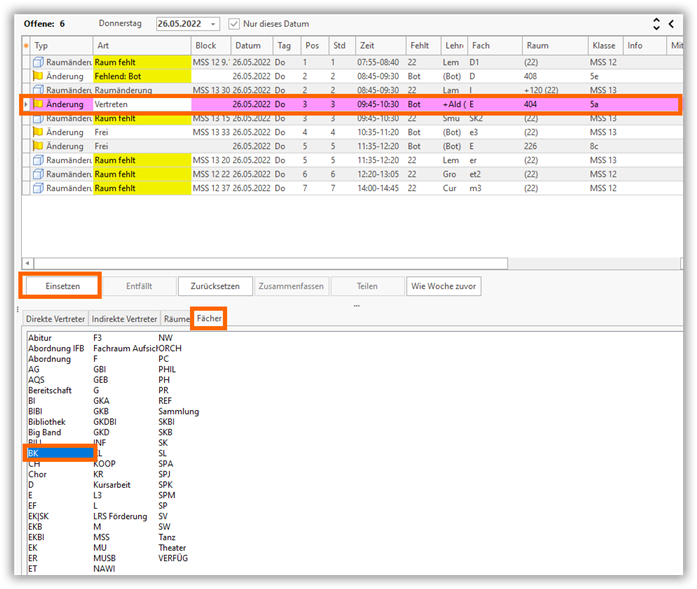The width and height of the screenshot is (697, 589).
Task: Click the flag icon of the Vertreten row
Action: [x=39, y=104]
